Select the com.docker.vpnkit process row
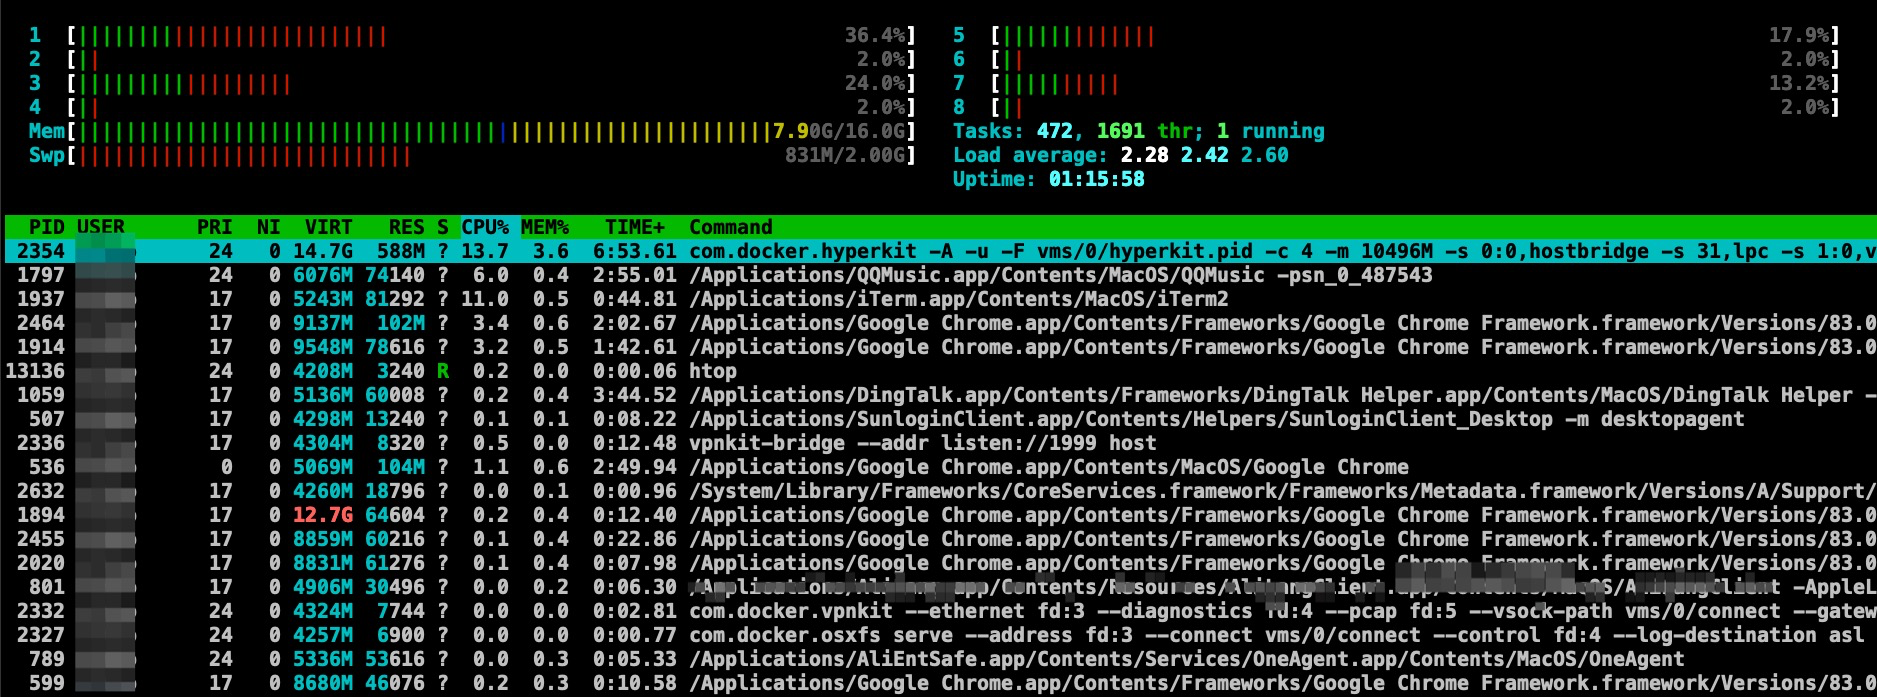The height and width of the screenshot is (697, 1877). click(940, 611)
